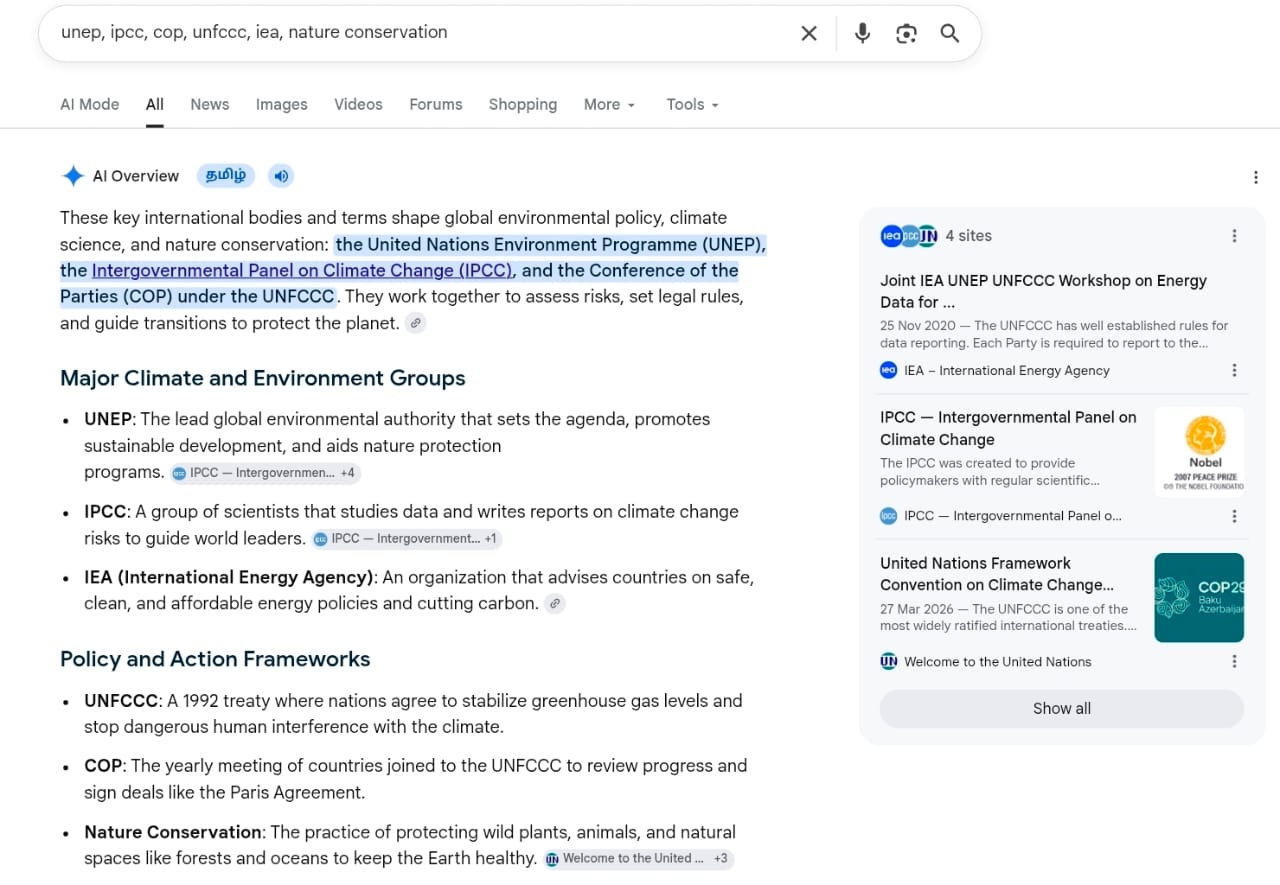Open AI Overview three-dot options menu
The height and width of the screenshot is (885, 1280).
[x=1256, y=177]
